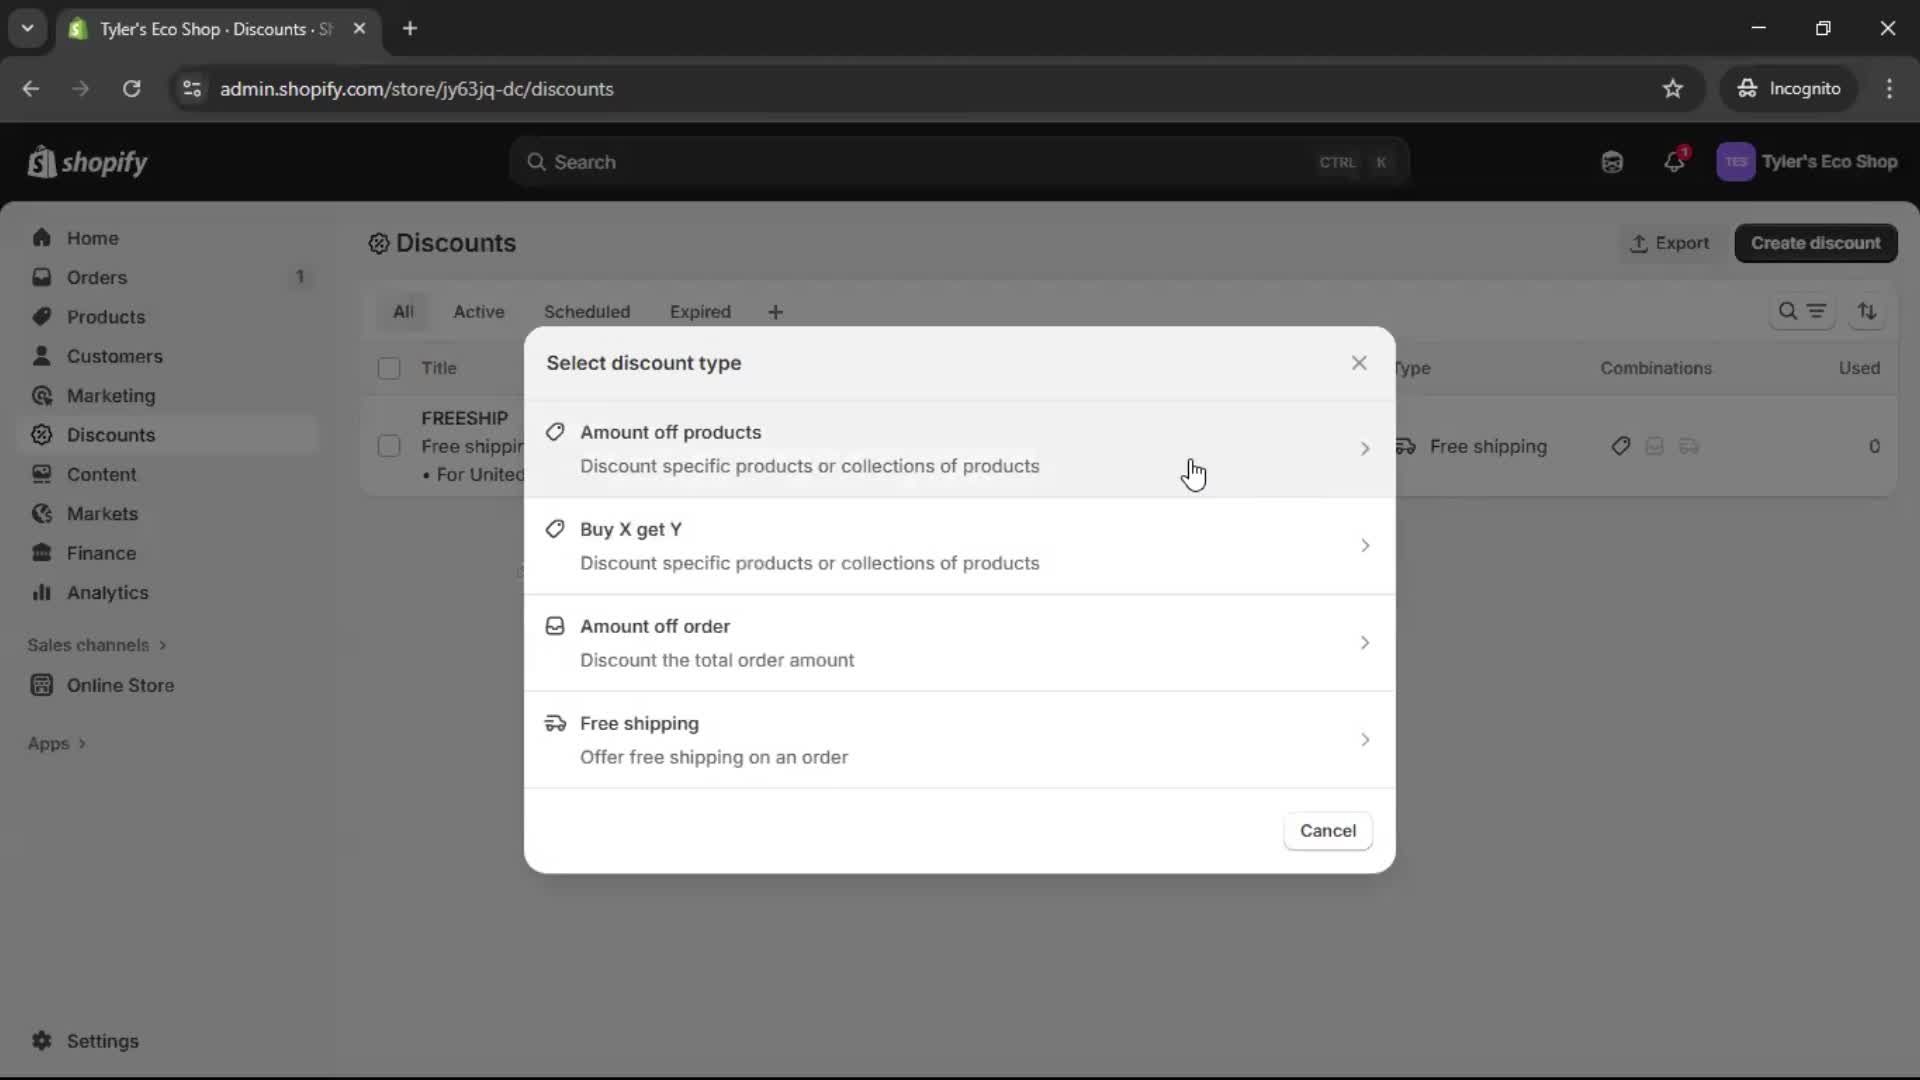Open Incognito profile menu in browser
Viewport: 1920px width, 1080px height.
click(x=1789, y=88)
